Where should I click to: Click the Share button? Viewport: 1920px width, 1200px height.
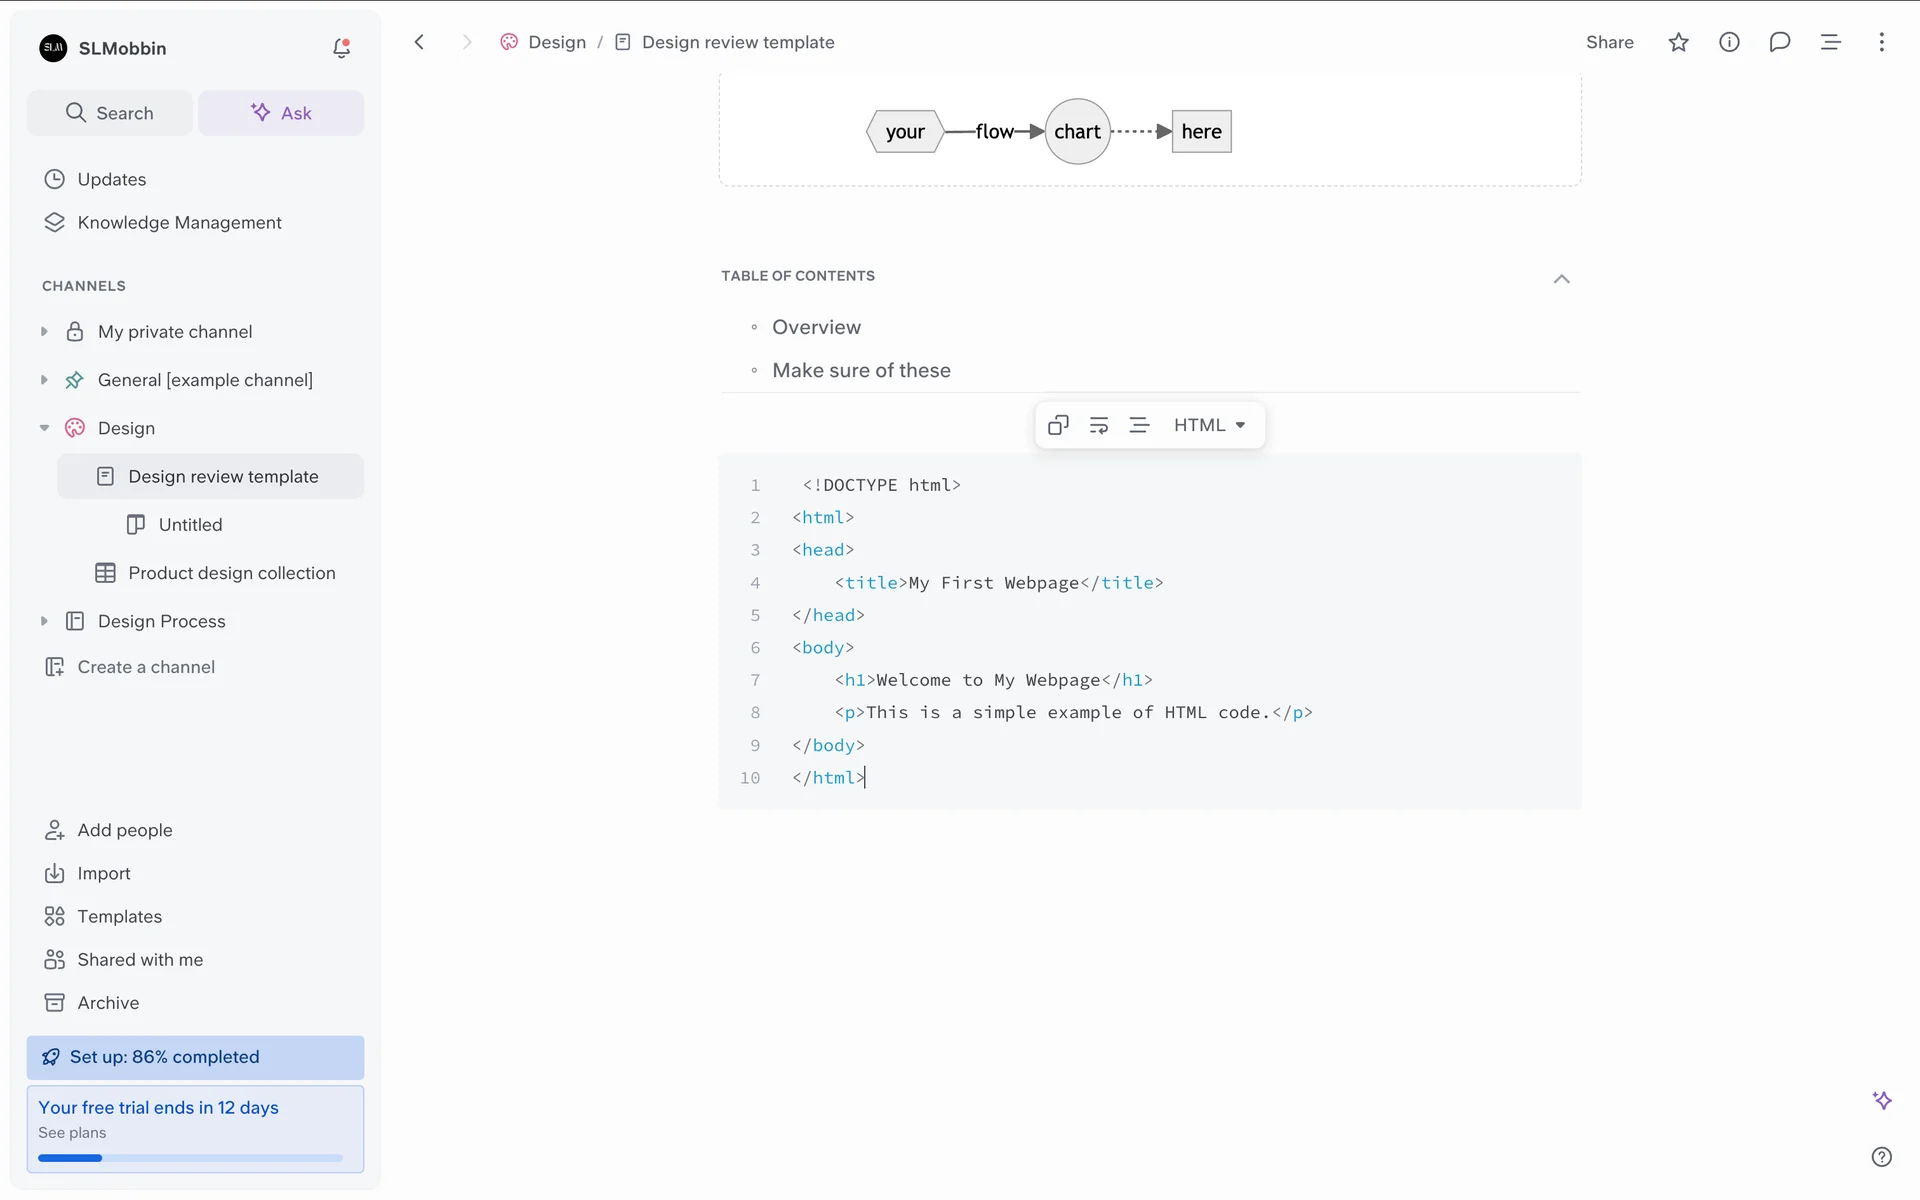(1609, 42)
